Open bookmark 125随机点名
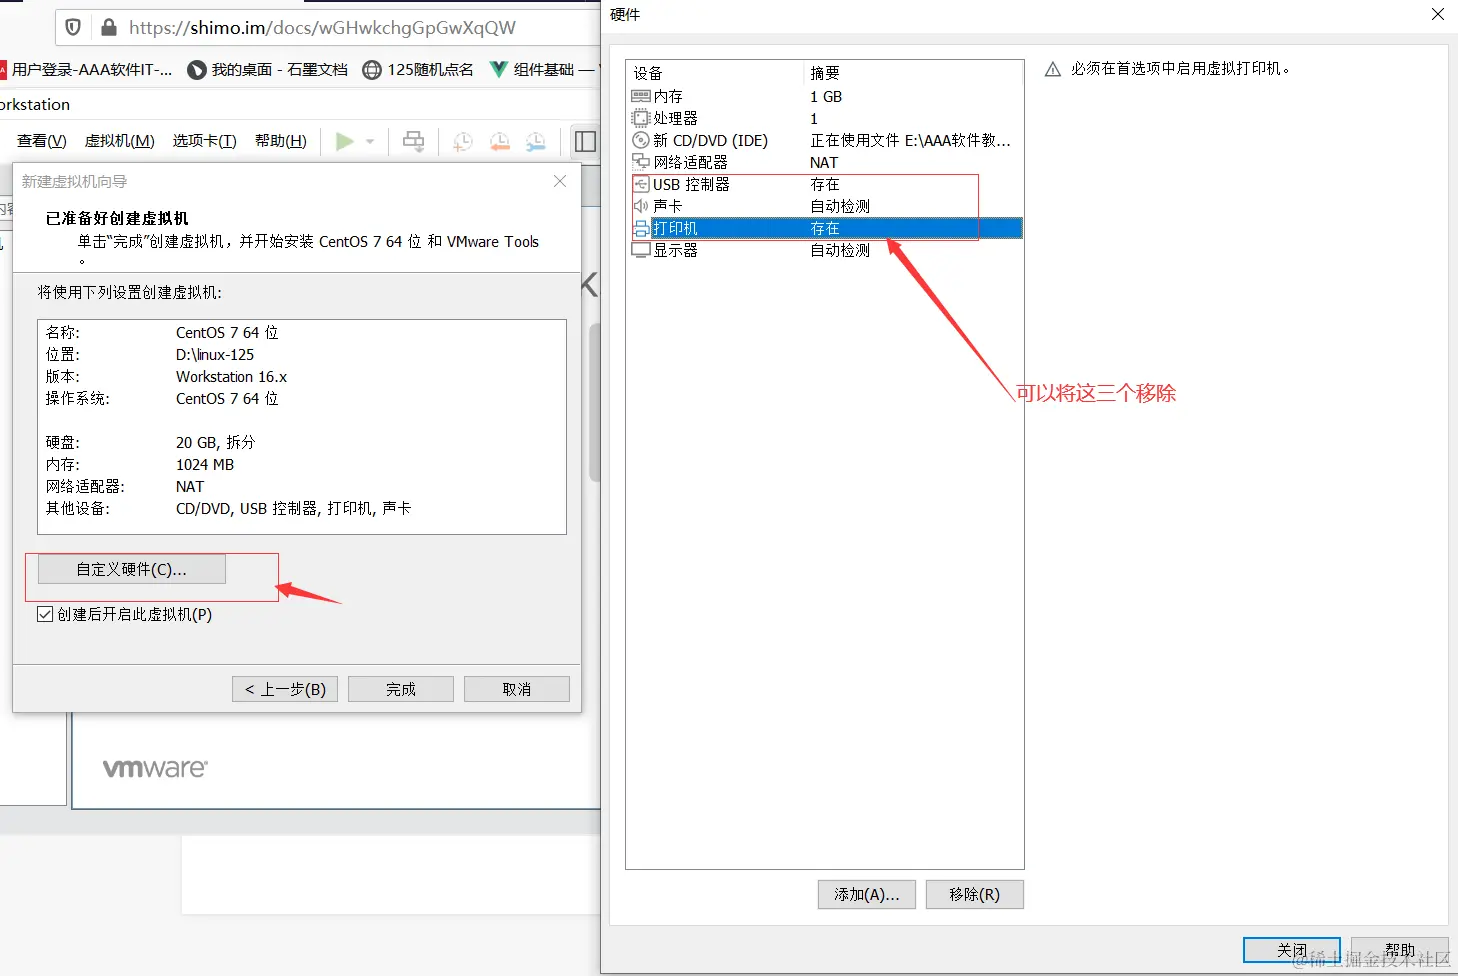 tap(418, 69)
